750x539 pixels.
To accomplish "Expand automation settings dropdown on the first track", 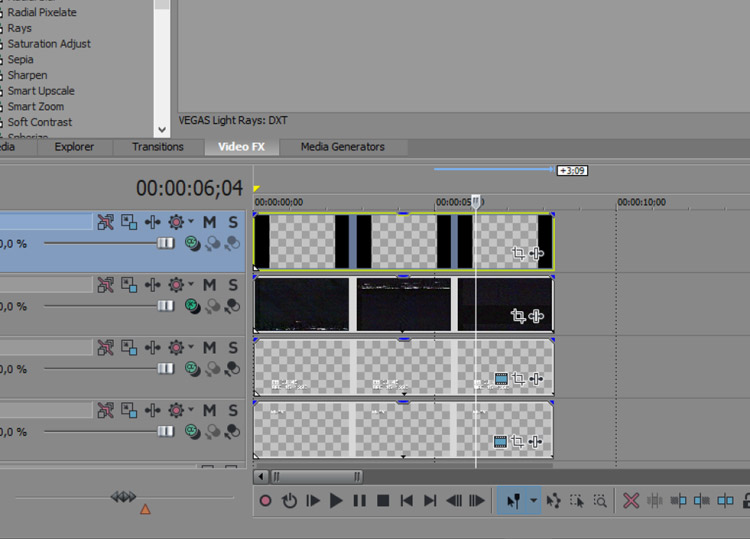I will point(191,221).
